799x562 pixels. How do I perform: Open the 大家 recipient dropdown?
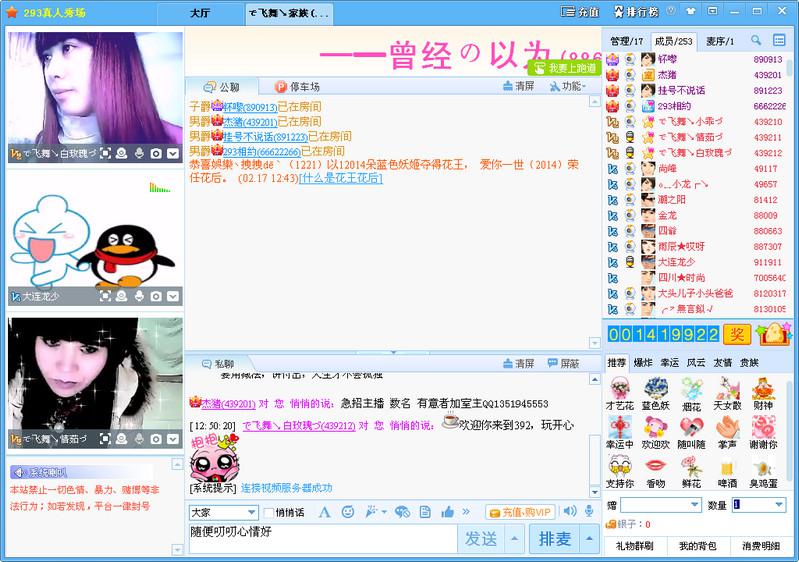coord(224,512)
